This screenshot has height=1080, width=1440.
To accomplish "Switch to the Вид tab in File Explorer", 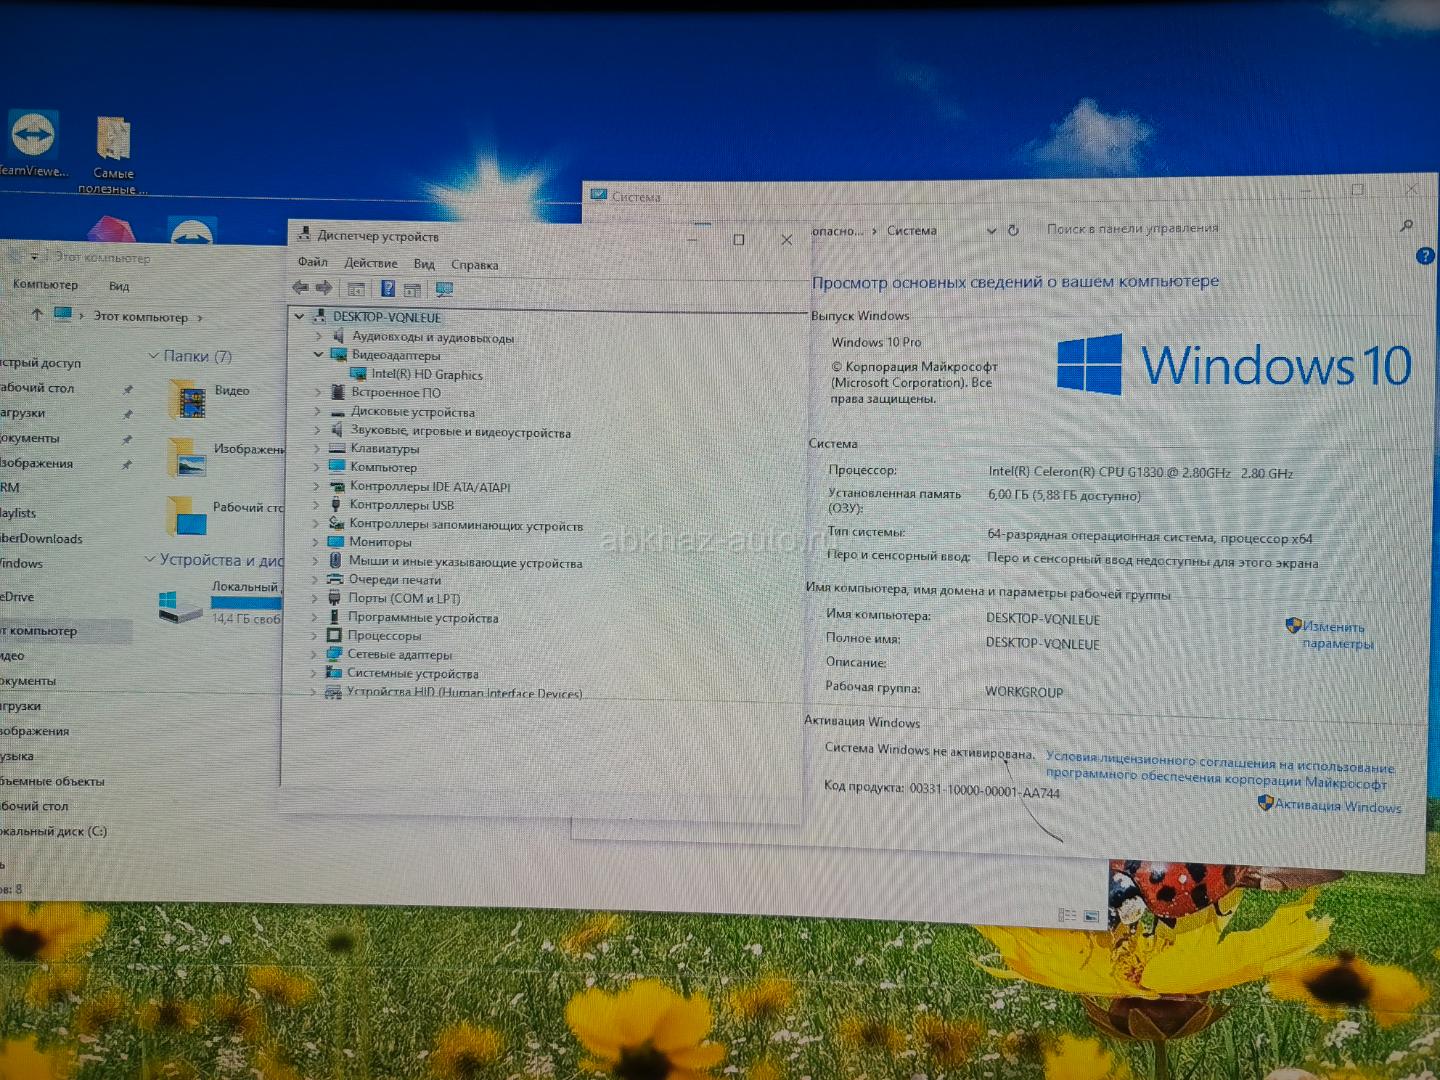I will coord(119,286).
